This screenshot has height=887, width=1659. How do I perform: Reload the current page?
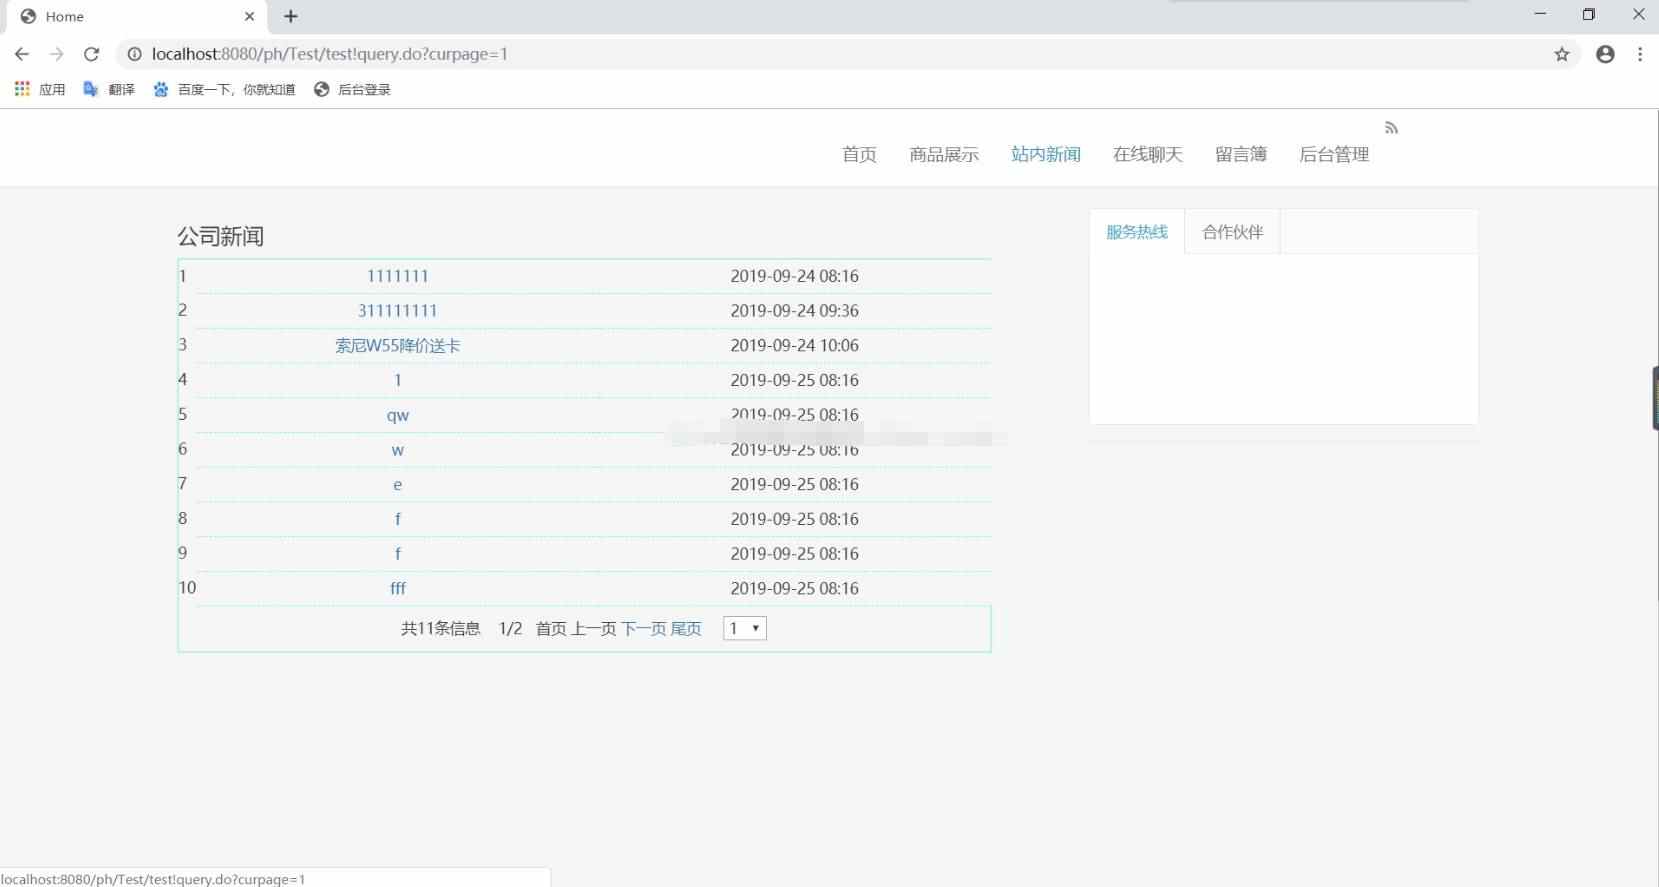[91, 54]
